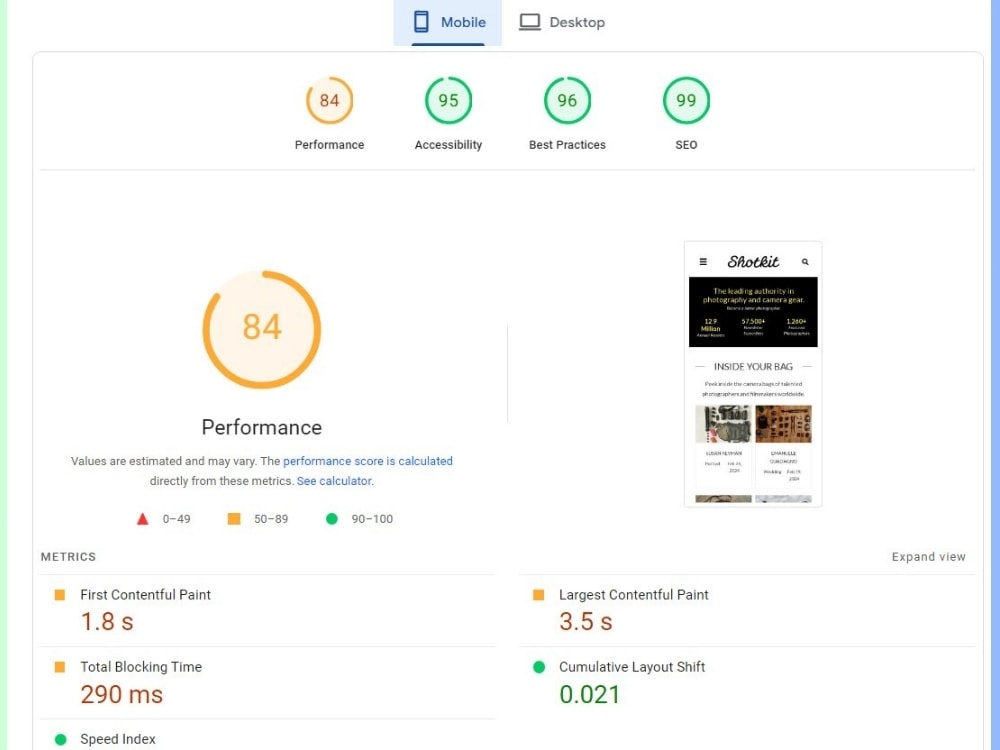The height and width of the screenshot is (750, 1000).
Task: Click the SEO label
Action: pyautogui.click(x=686, y=145)
